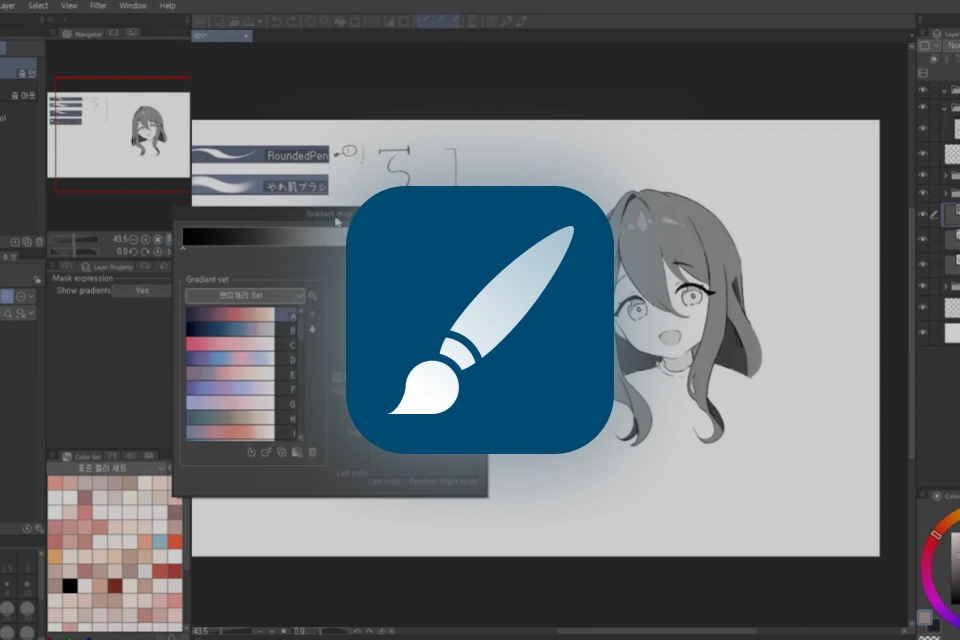
Task: Toggle topmost eye icon in Layer panel
Action: [923, 90]
